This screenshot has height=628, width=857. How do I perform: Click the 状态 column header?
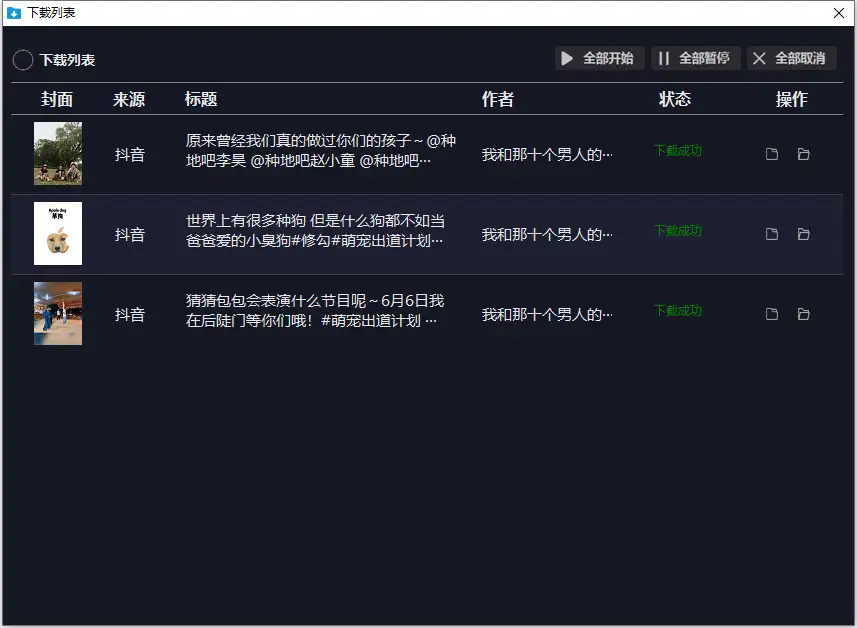click(675, 99)
